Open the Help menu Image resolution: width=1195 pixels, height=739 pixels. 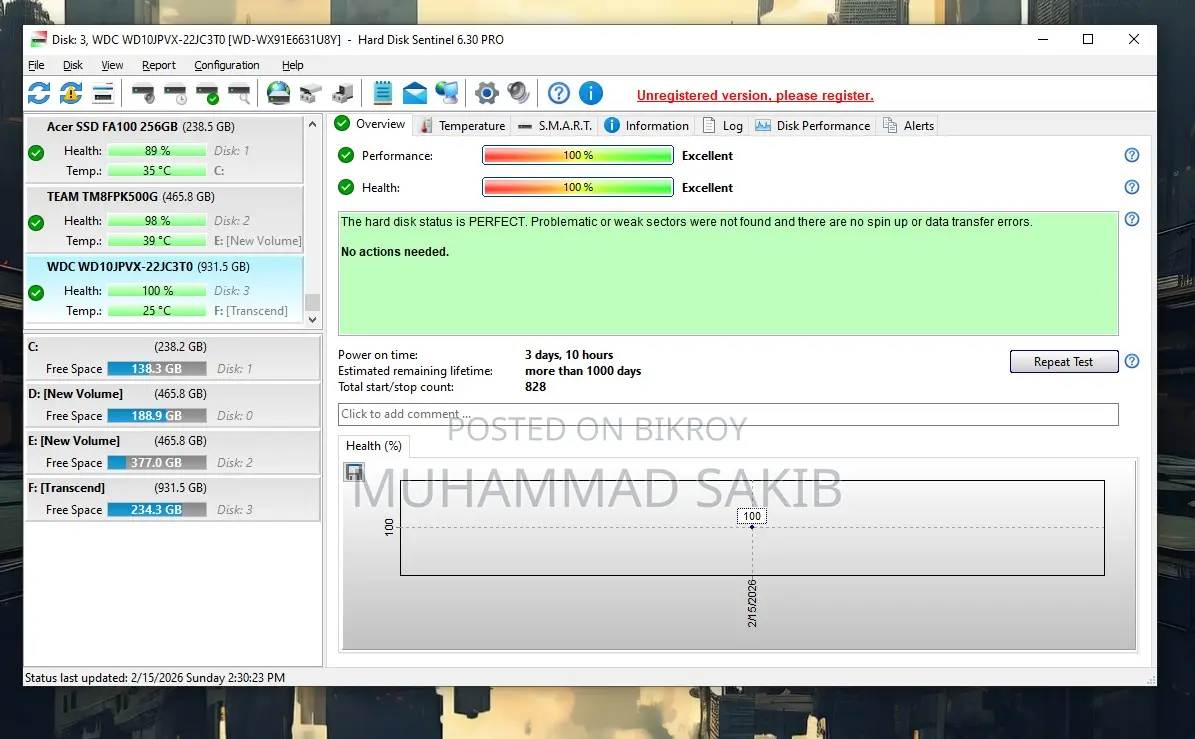coord(293,66)
